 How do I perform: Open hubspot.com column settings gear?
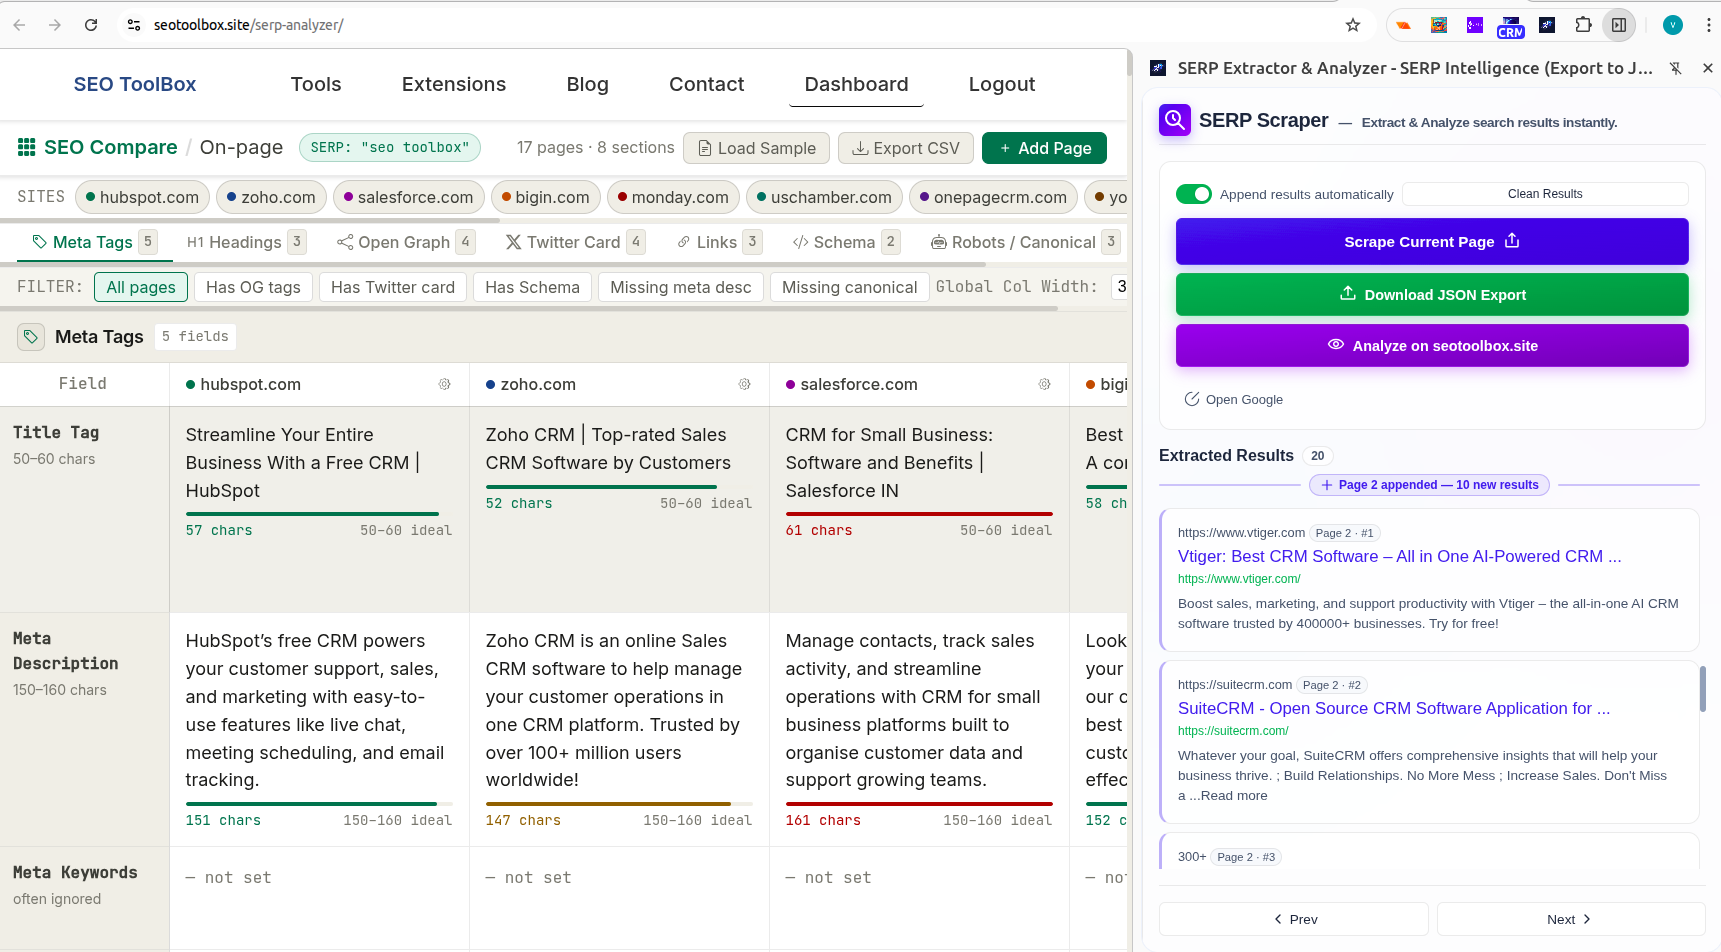444,384
